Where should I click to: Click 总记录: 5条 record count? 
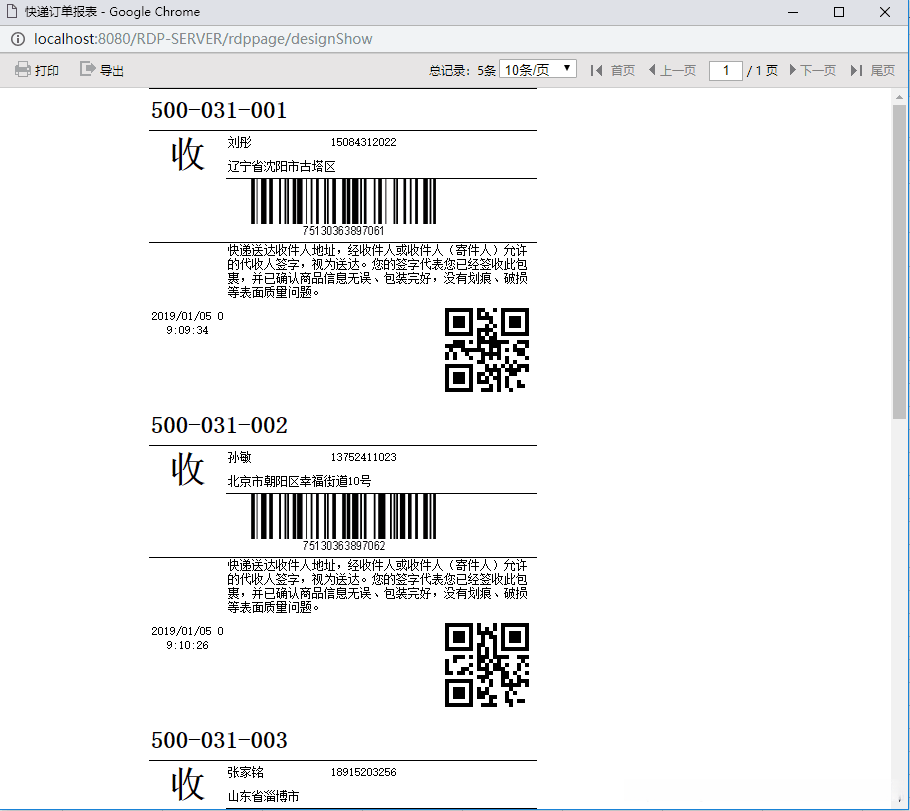(x=462, y=70)
